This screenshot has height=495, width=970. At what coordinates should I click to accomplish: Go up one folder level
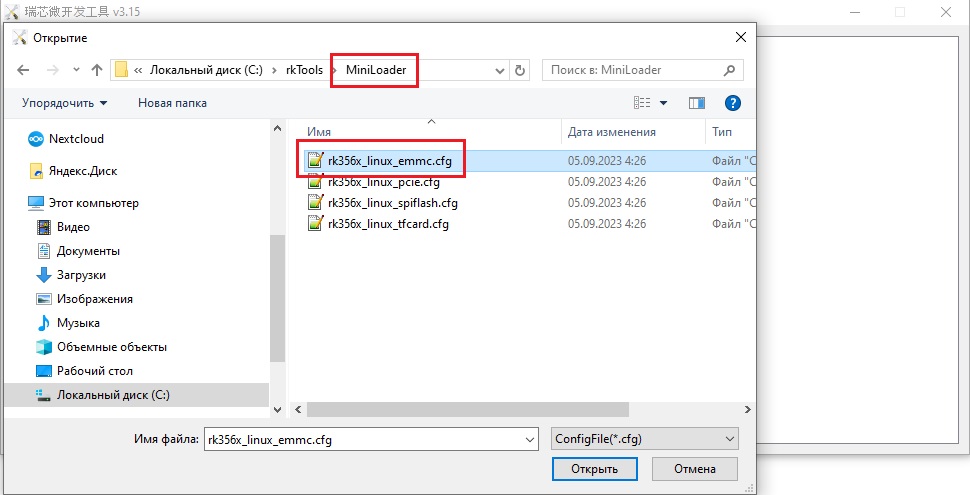[x=97, y=70]
